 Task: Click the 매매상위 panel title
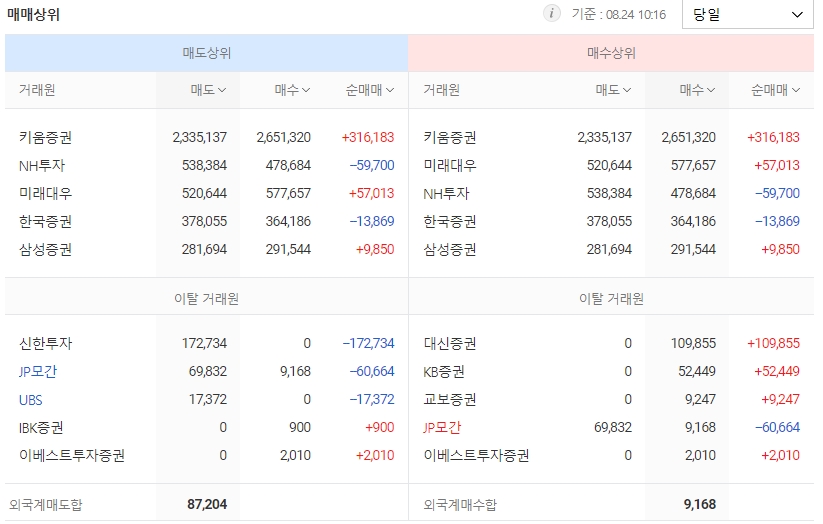pos(33,14)
